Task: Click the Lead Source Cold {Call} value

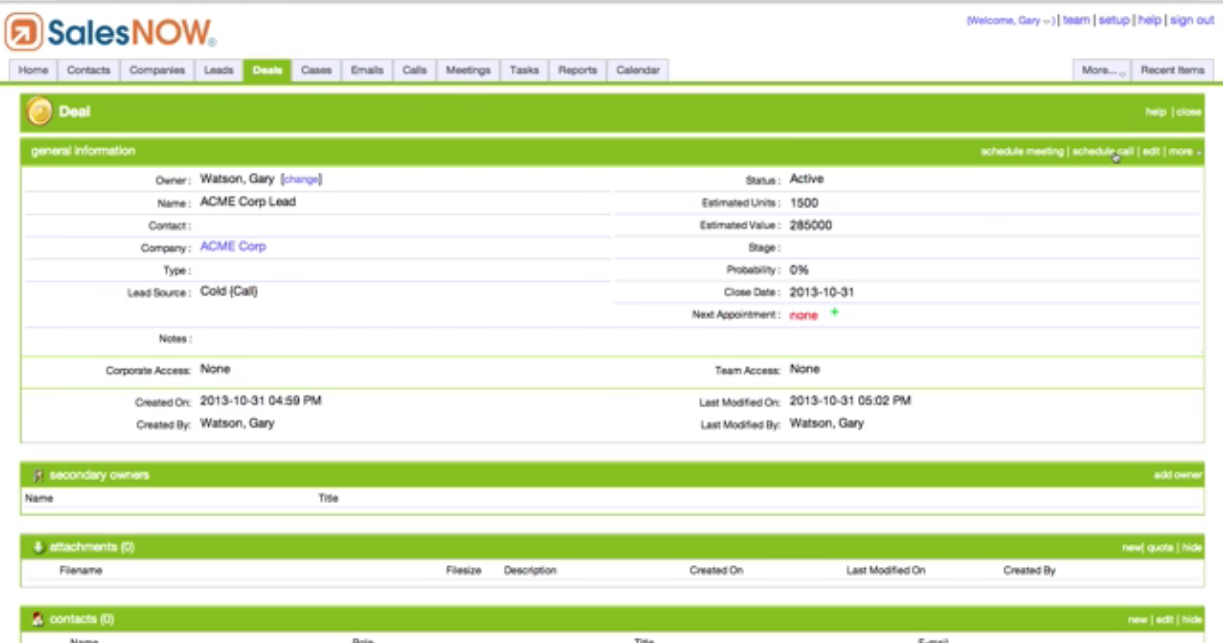Action: pos(229,292)
